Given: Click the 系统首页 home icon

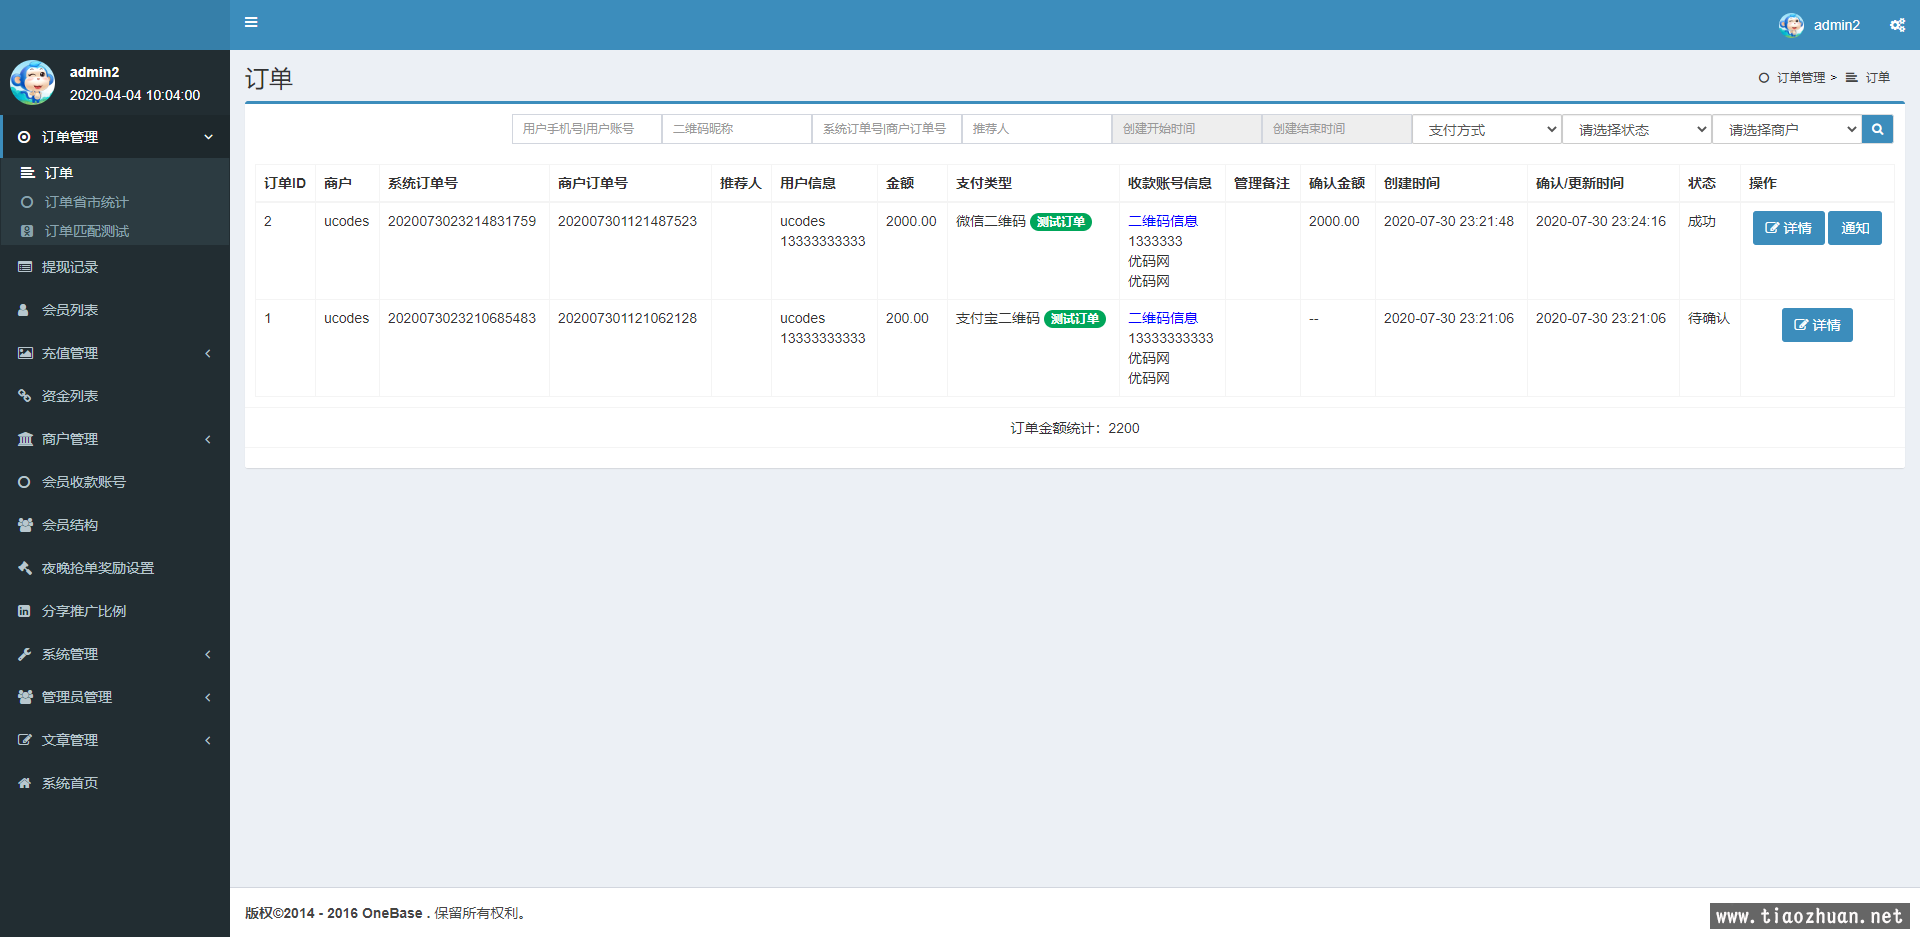Looking at the screenshot, I should coord(25,783).
